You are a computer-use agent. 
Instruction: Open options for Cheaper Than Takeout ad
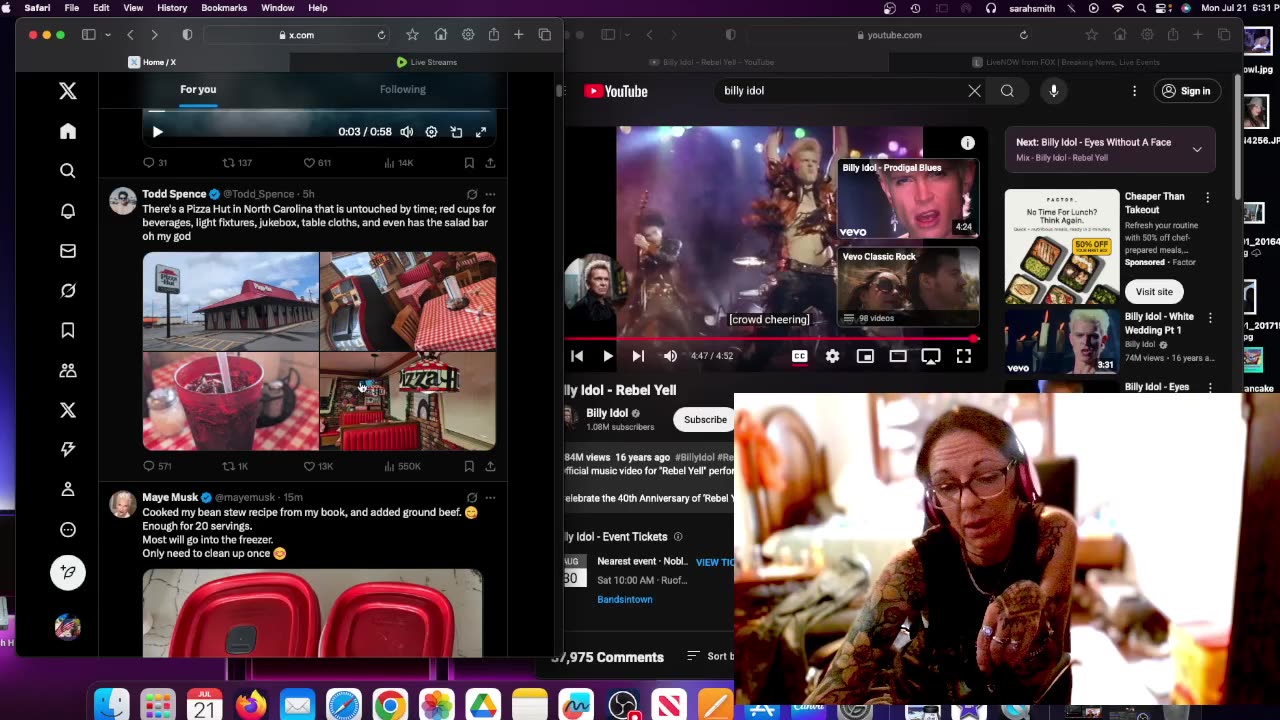pyautogui.click(x=1207, y=198)
